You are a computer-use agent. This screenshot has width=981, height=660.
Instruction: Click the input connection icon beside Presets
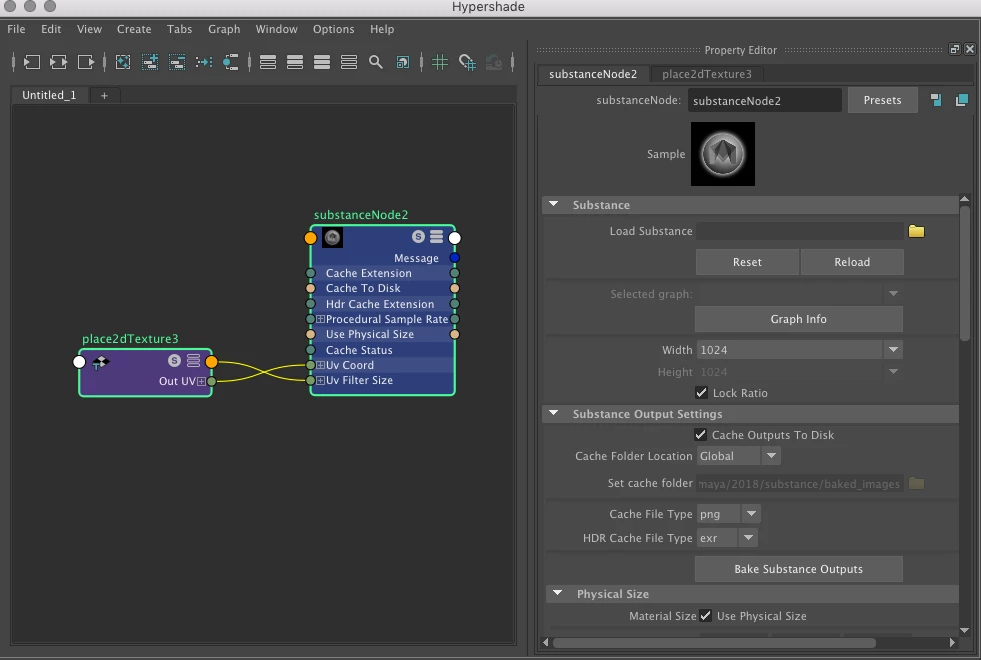coord(936,100)
